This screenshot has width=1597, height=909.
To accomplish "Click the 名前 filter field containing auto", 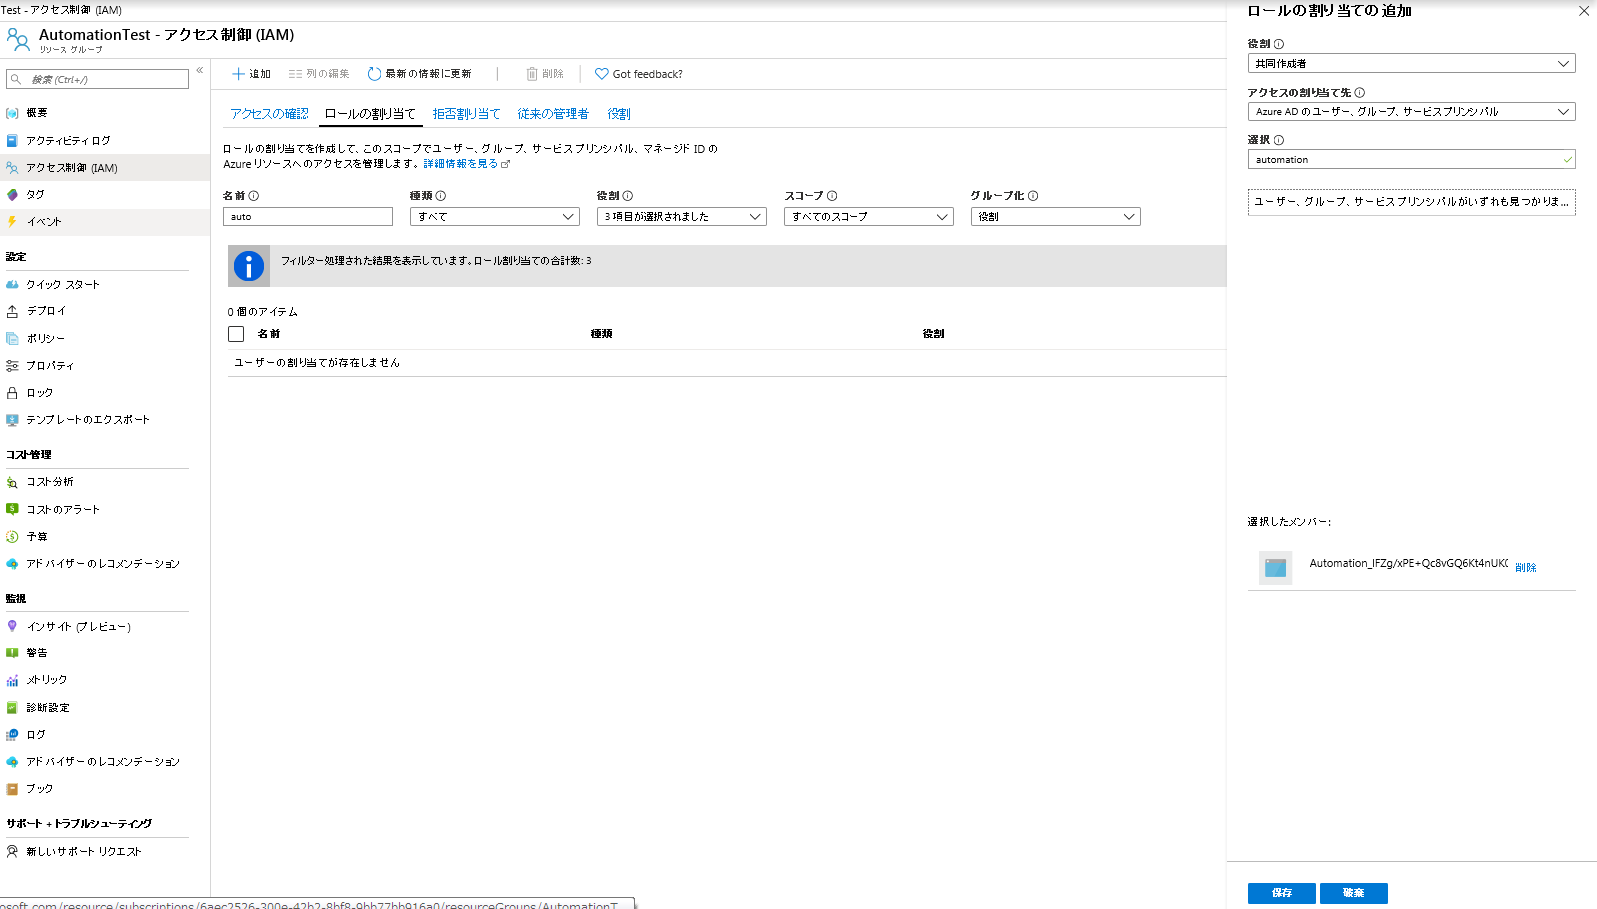I will pyautogui.click(x=308, y=217).
